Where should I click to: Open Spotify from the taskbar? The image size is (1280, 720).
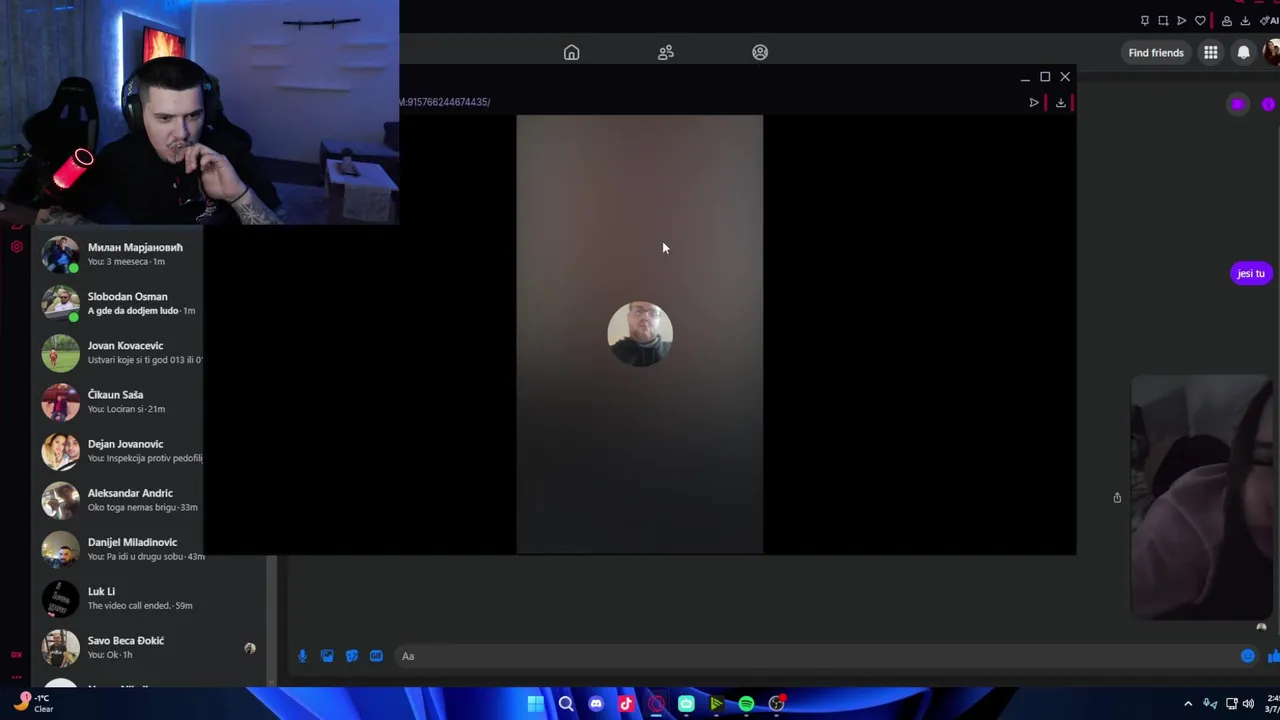pyautogui.click(x=746, y=704)
